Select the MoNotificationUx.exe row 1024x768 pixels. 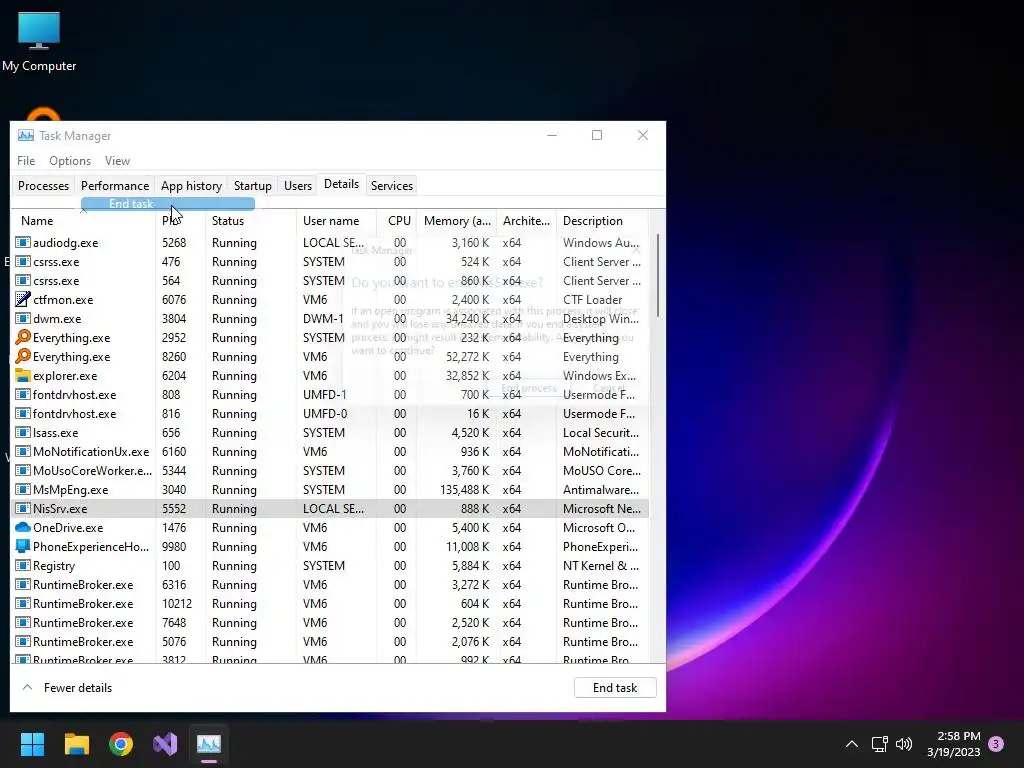point(330,452)
